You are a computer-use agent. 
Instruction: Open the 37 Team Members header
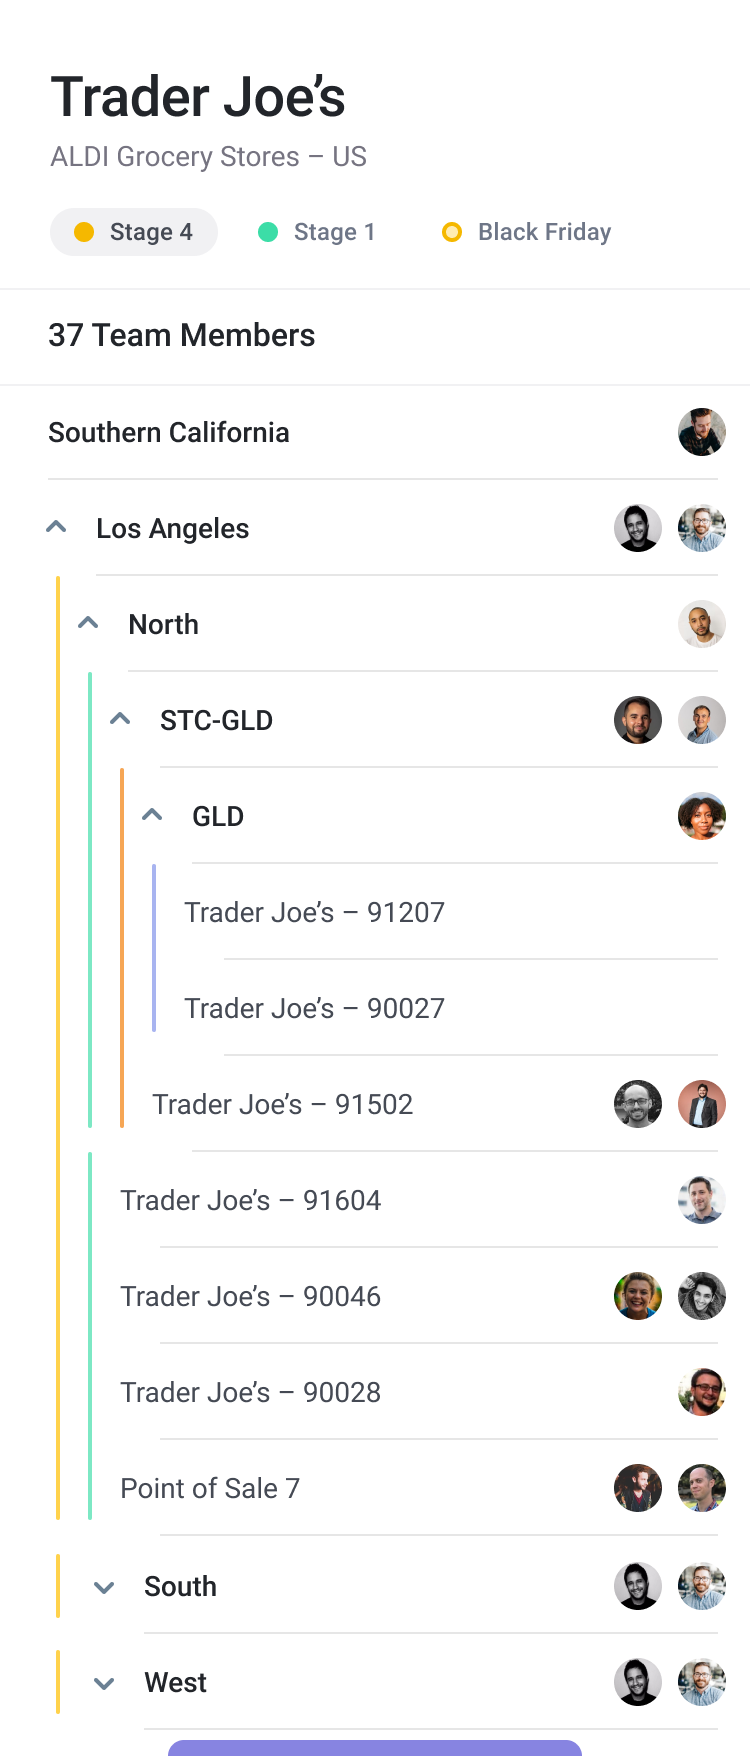(x=182, y=336)
